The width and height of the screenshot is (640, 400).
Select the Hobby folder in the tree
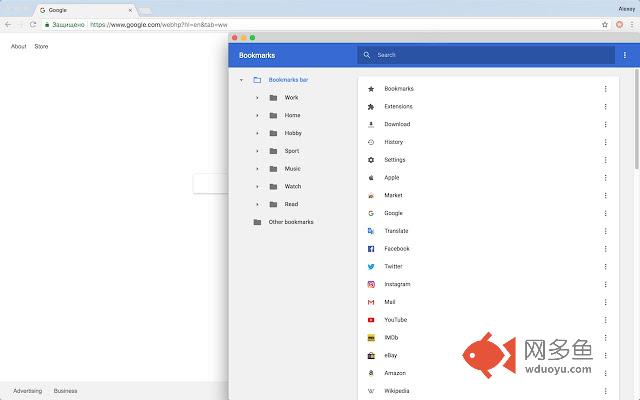285,133
